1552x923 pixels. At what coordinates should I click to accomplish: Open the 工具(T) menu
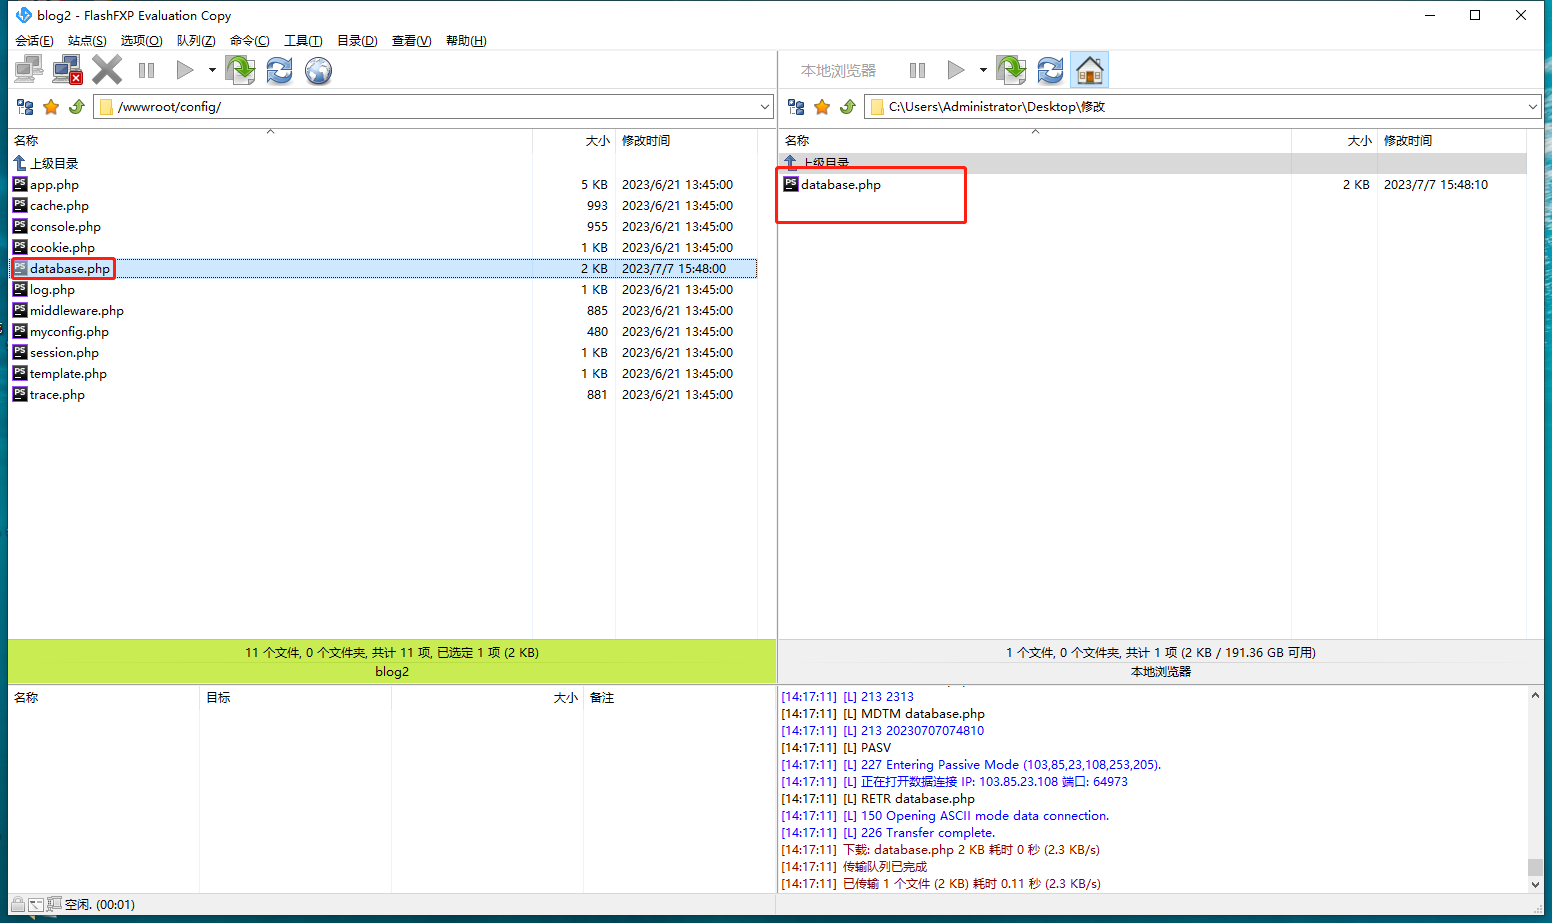[x=303, y=41]
